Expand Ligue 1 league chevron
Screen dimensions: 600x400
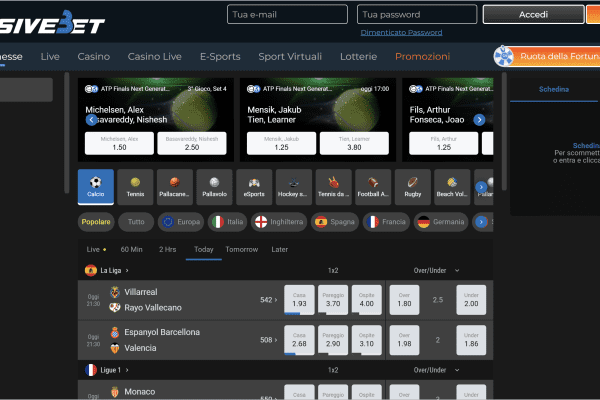pyautogui.click(x=127, y=370)
